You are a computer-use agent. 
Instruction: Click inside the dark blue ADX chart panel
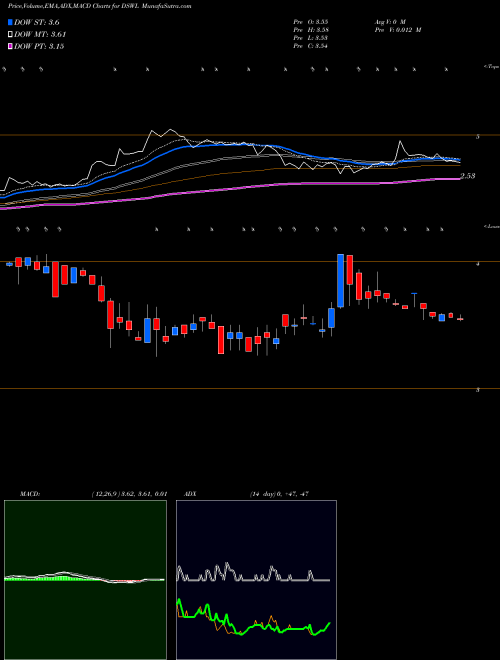[256, 580]
